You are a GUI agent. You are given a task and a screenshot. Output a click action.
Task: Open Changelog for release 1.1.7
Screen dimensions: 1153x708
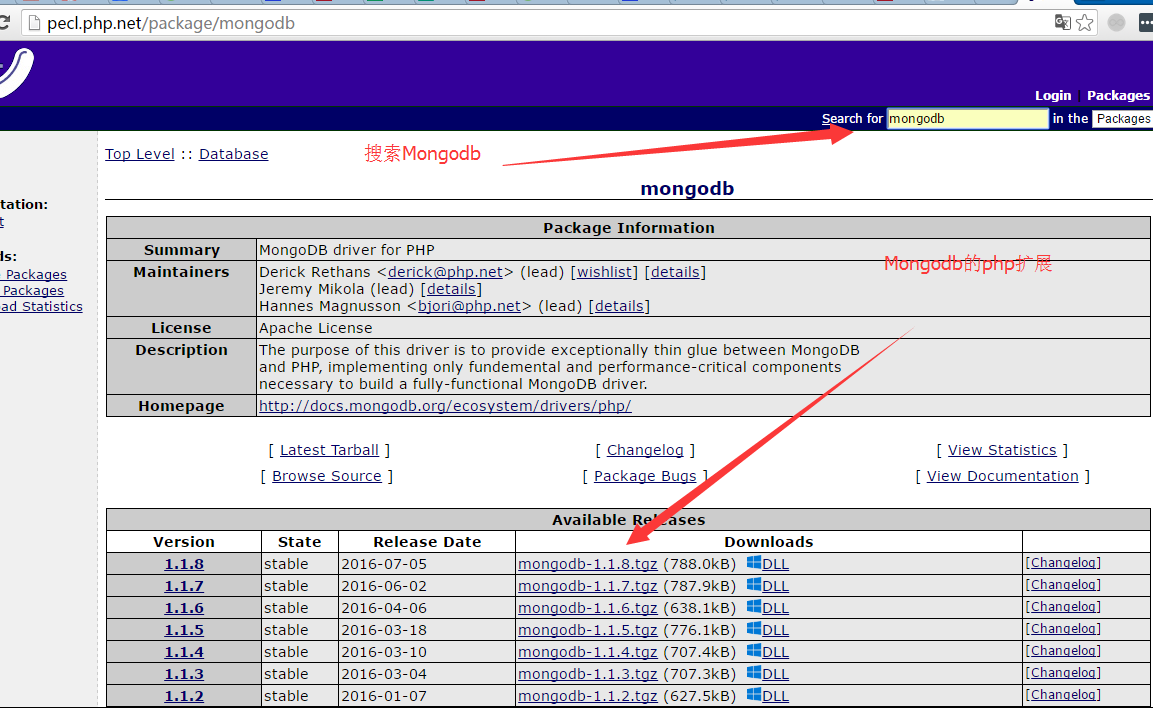pos(1063,584)
